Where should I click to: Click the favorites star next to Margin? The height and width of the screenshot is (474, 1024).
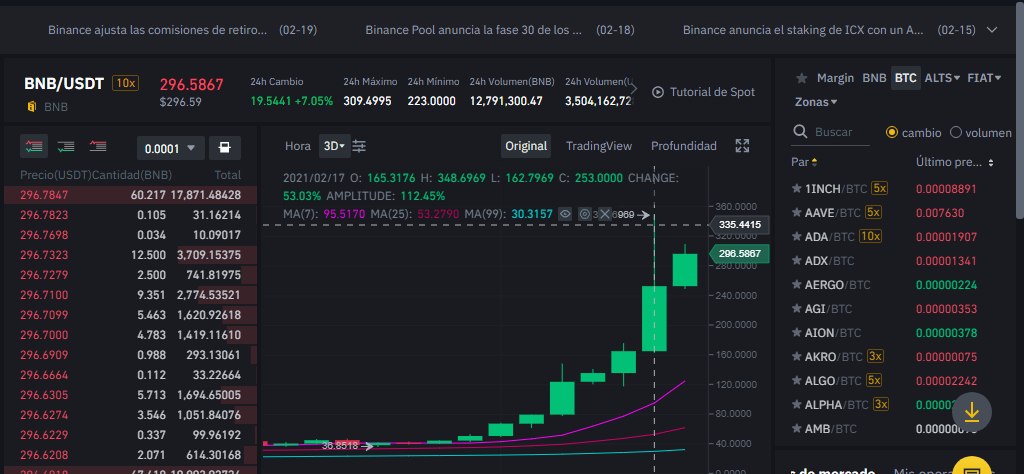tap(802, 78)
